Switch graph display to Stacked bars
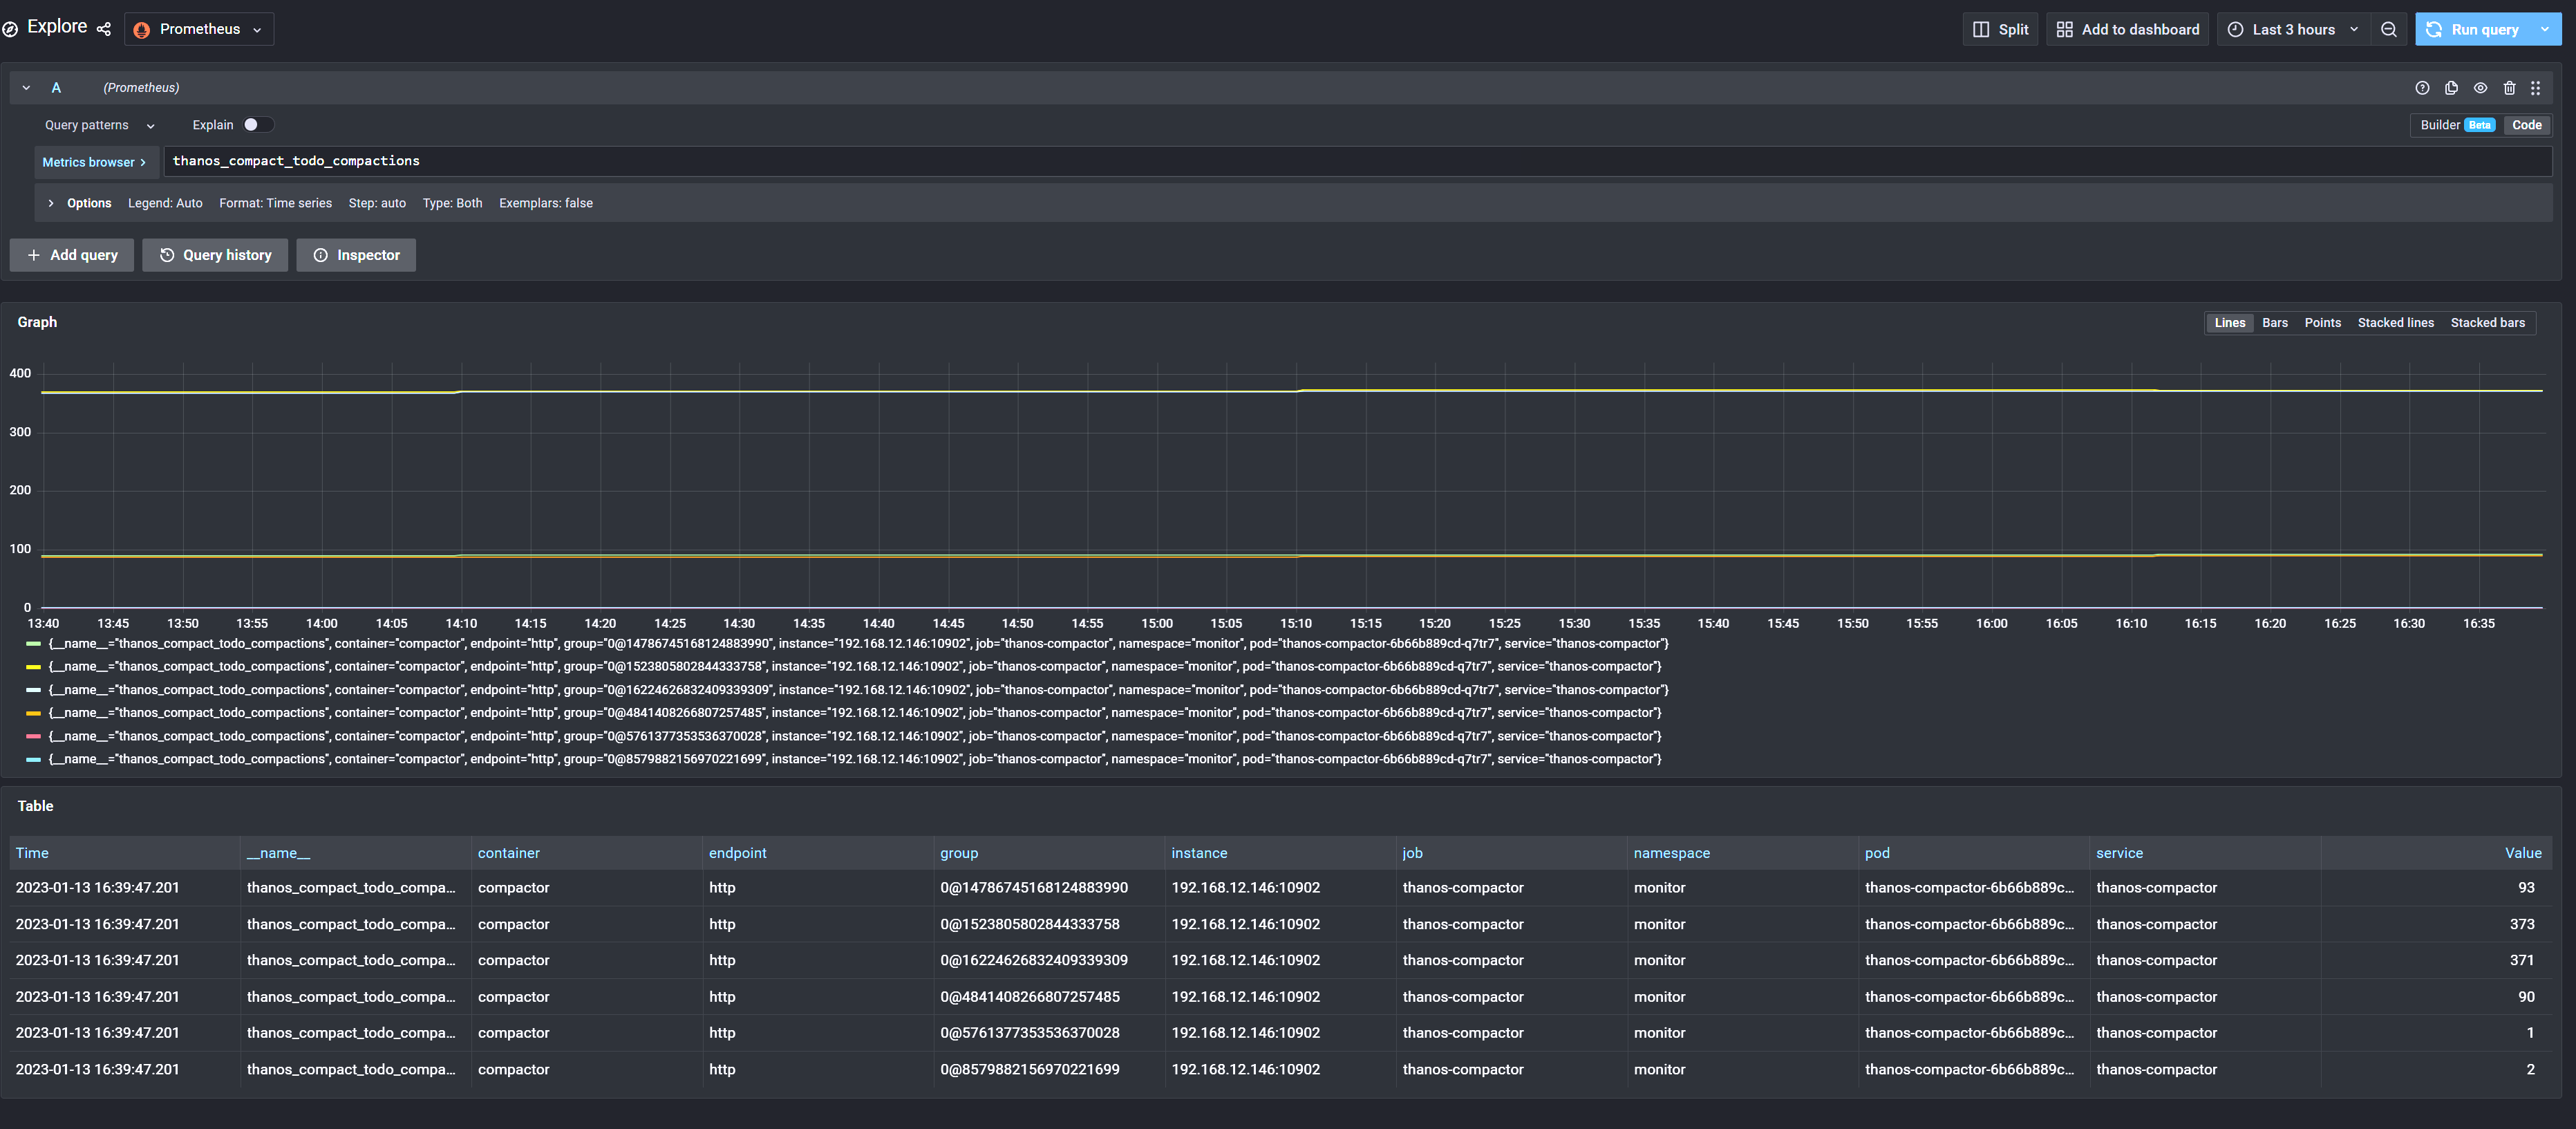The width and height of the screenshot is (2576, 1129). 2488,322
